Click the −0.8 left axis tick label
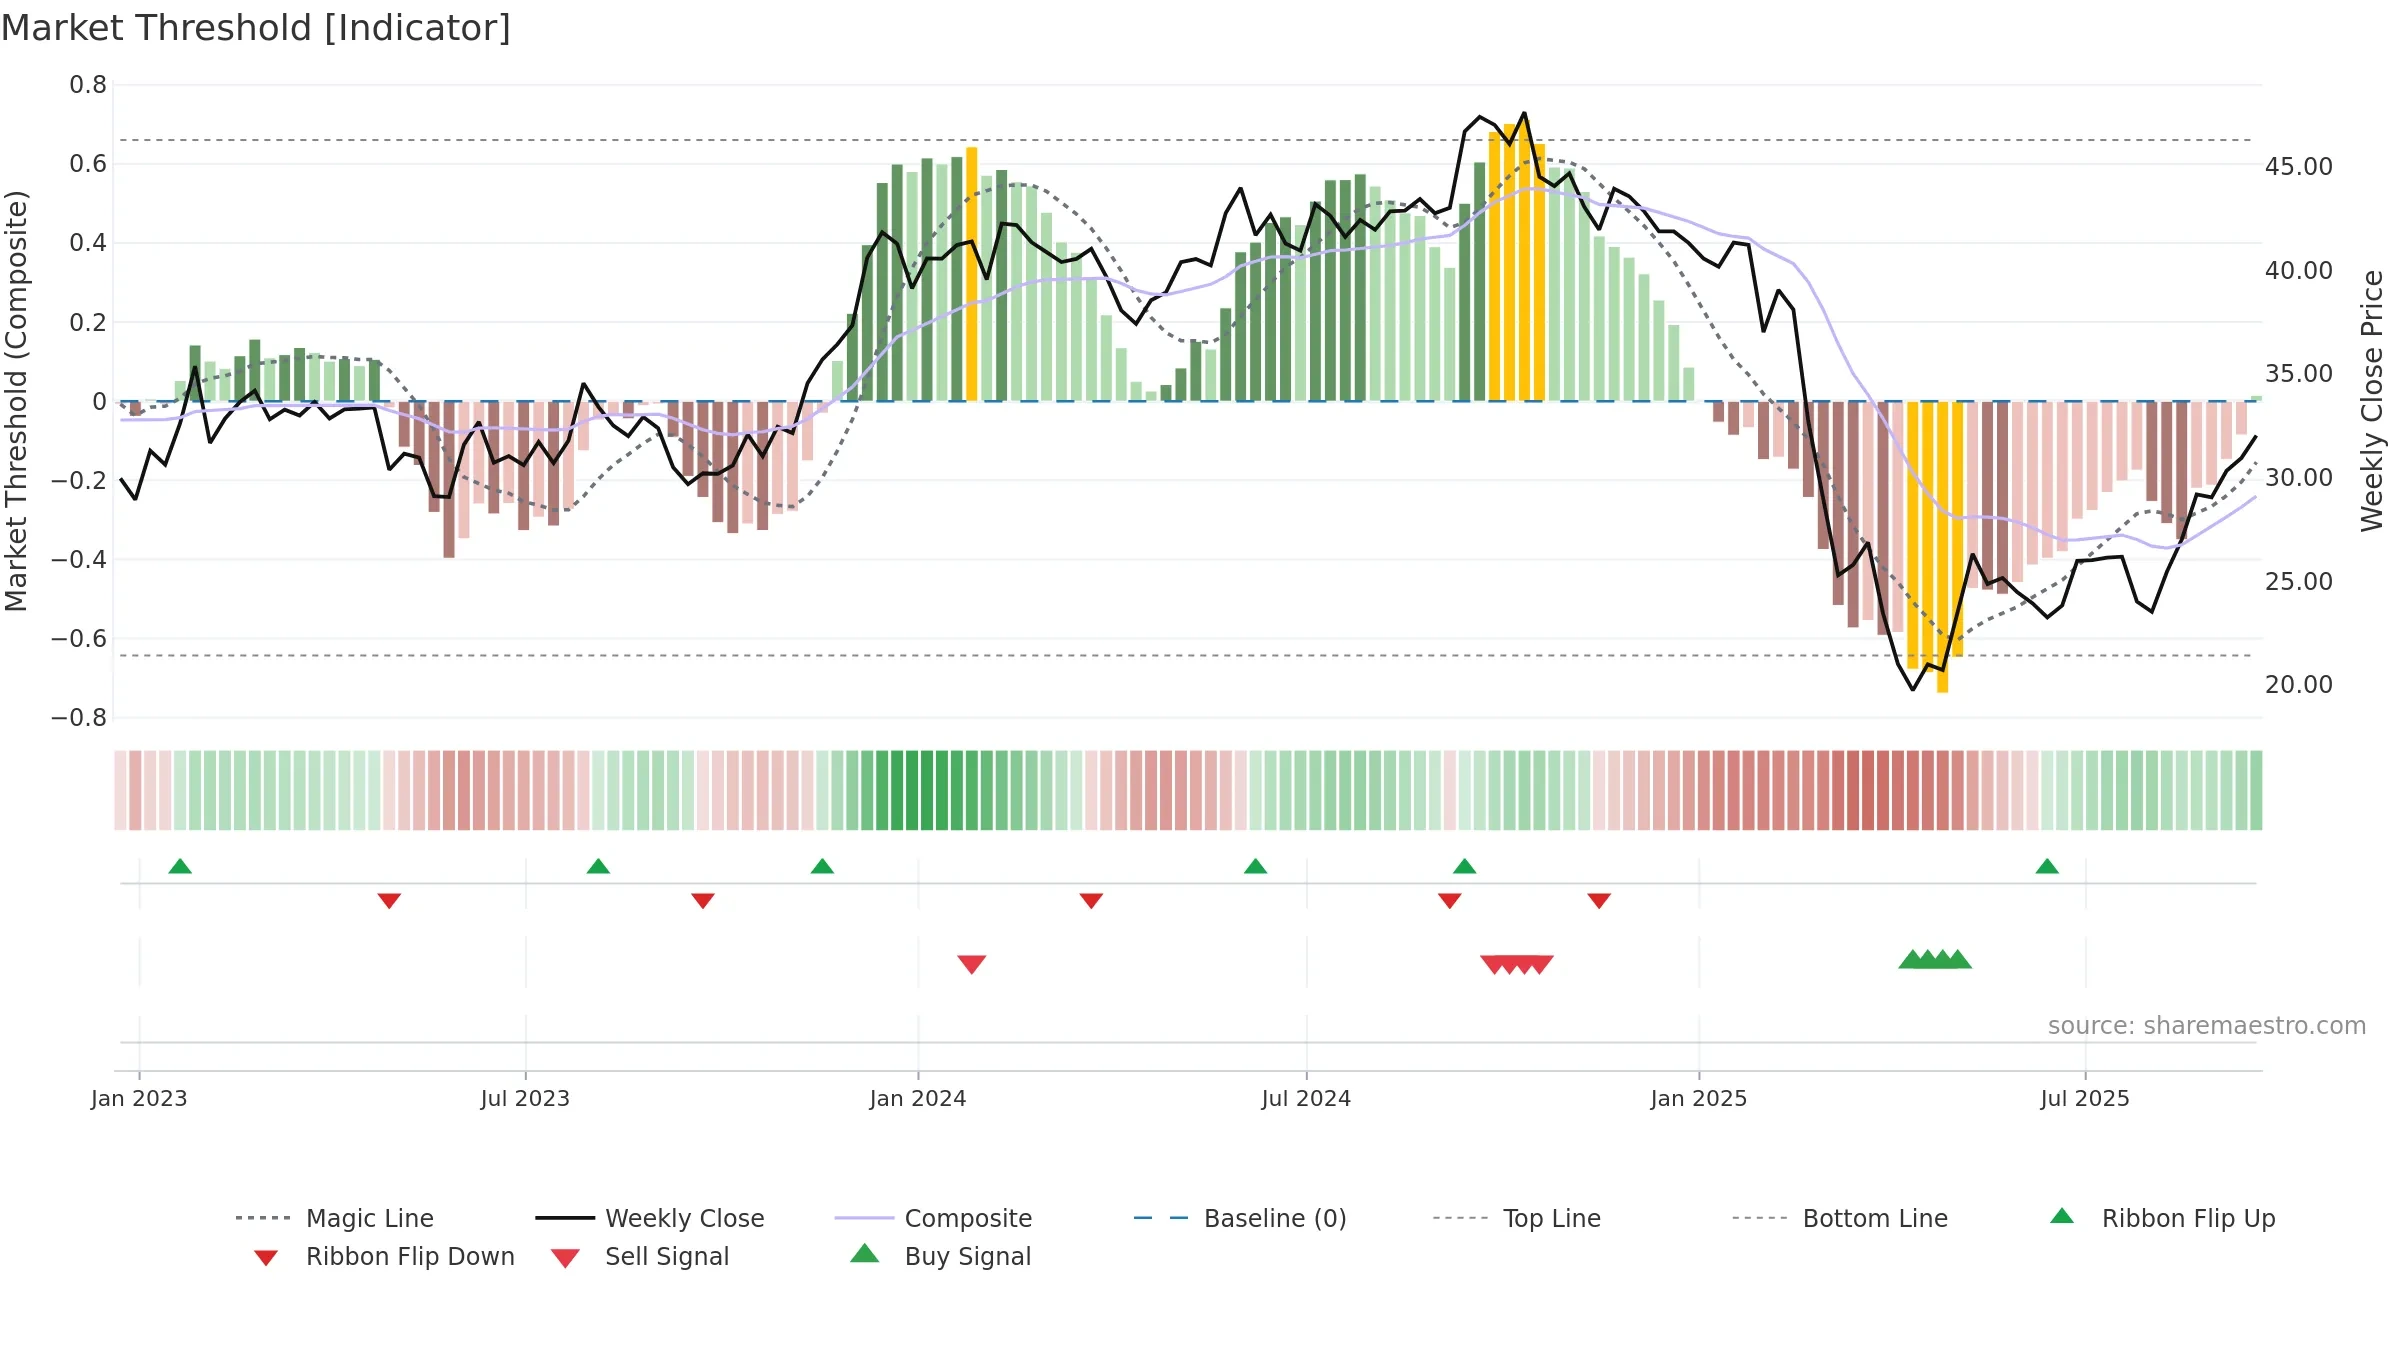Screen dimensions: 2400x1350 coord(79,718)
